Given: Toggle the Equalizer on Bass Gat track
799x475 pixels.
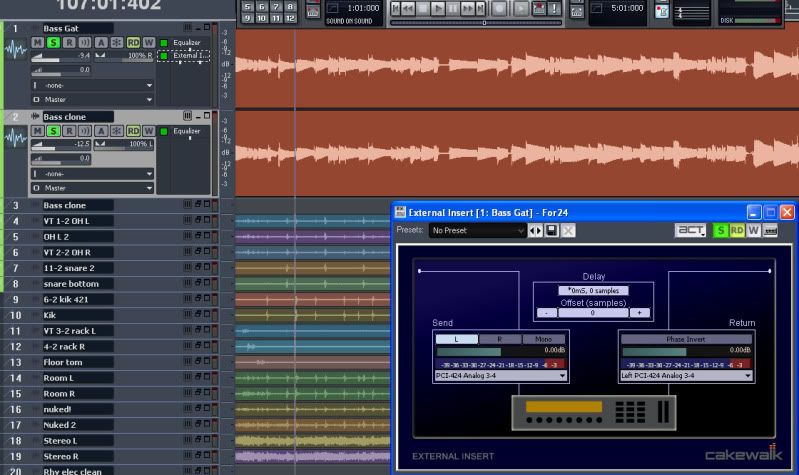Looking at the screenshot, I should tap(164, 43).
